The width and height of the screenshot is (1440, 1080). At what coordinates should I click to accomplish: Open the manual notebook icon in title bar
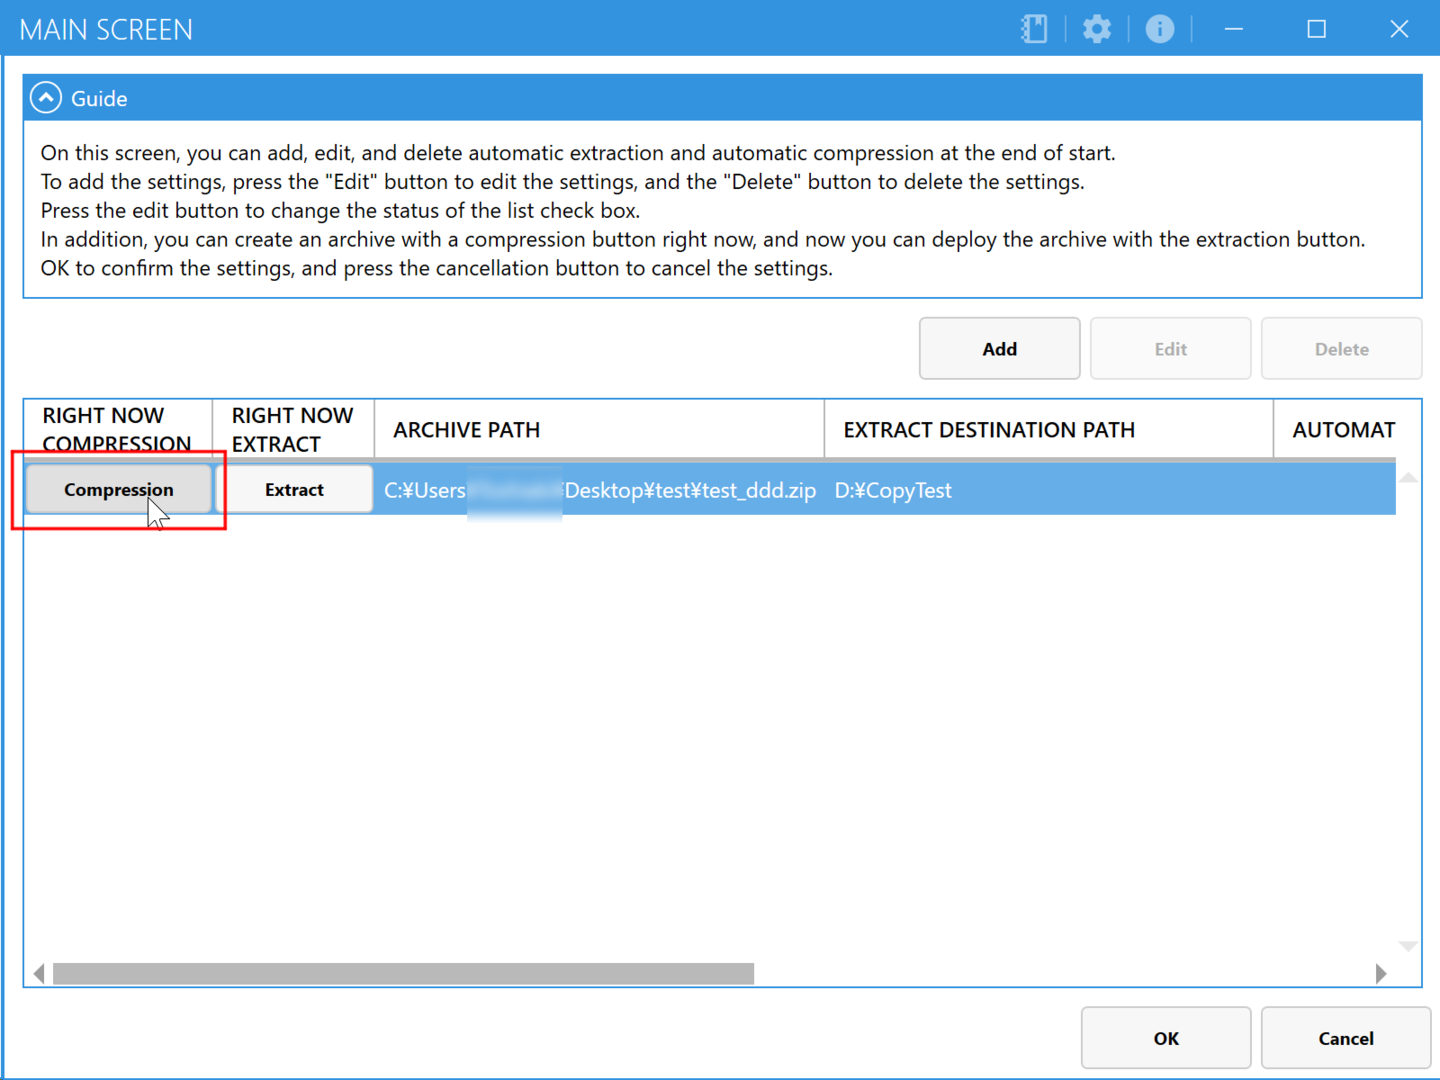click(x=1034, y=29)
